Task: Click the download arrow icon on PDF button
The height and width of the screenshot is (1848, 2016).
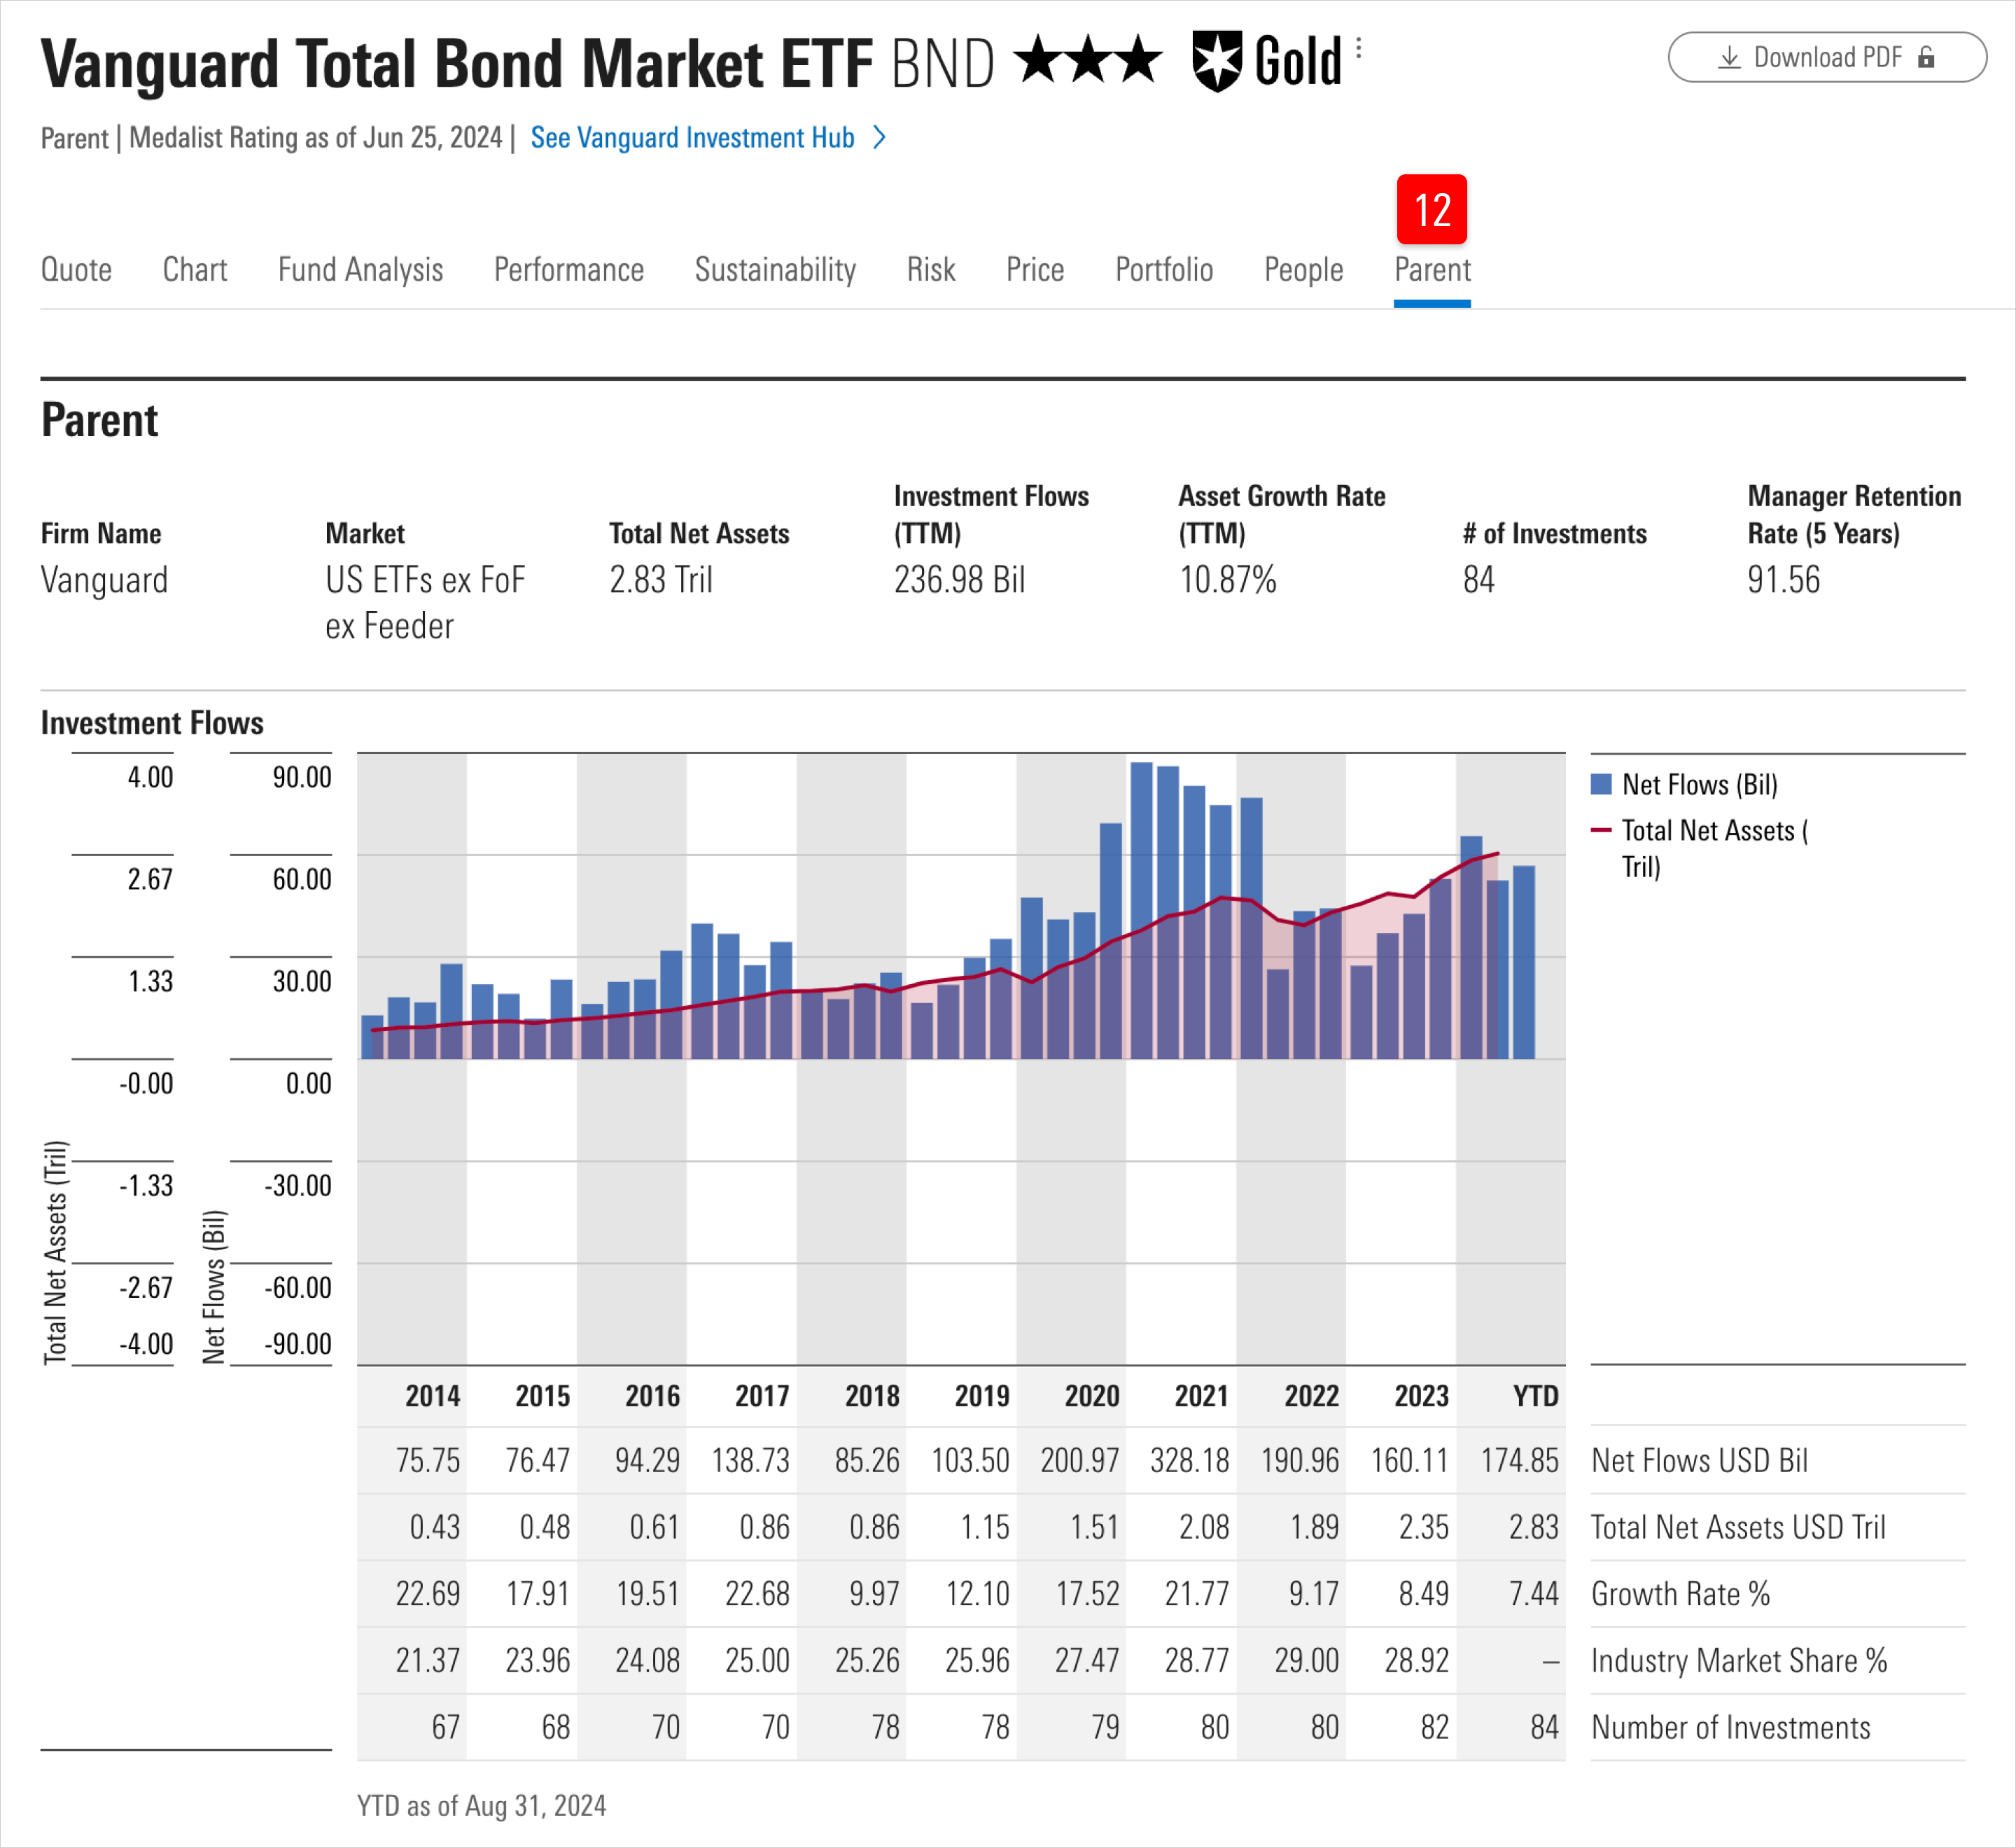Action: (x=1728, y=57)
